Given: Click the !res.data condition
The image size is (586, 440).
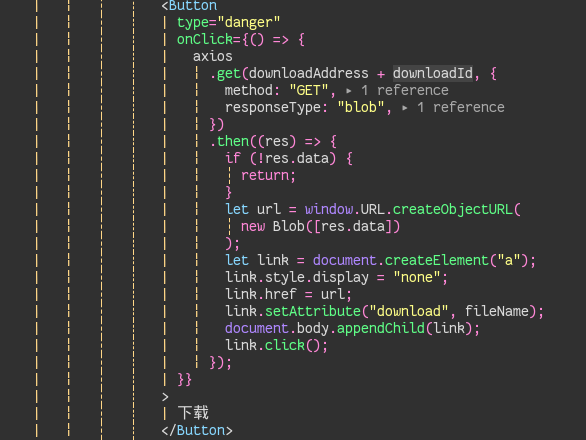Looking at the screenshot, I should pos(293,159).
